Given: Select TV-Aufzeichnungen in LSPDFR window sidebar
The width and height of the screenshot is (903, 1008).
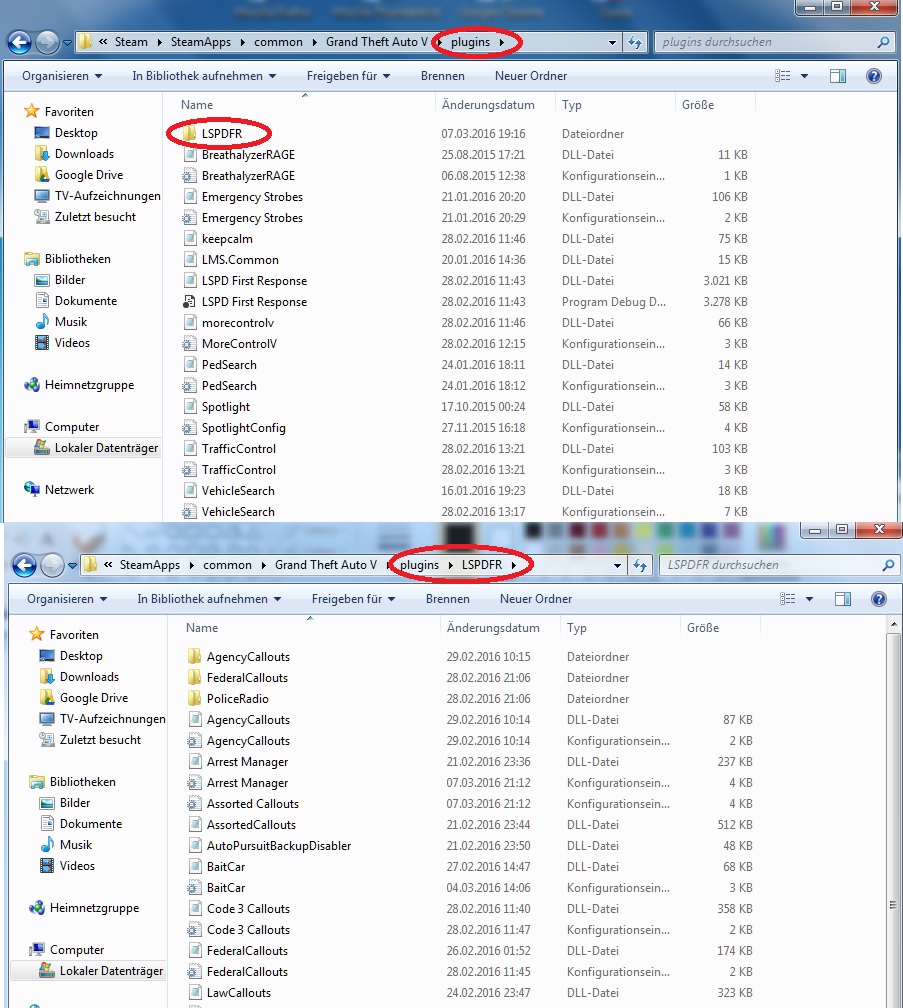Looking at the screenshot, I should pyautogui.click(x=112, y=719).
